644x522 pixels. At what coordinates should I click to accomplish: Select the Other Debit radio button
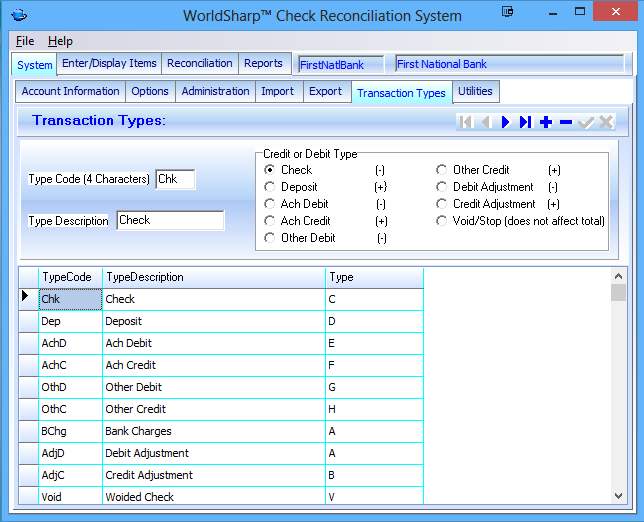point(269,238)
